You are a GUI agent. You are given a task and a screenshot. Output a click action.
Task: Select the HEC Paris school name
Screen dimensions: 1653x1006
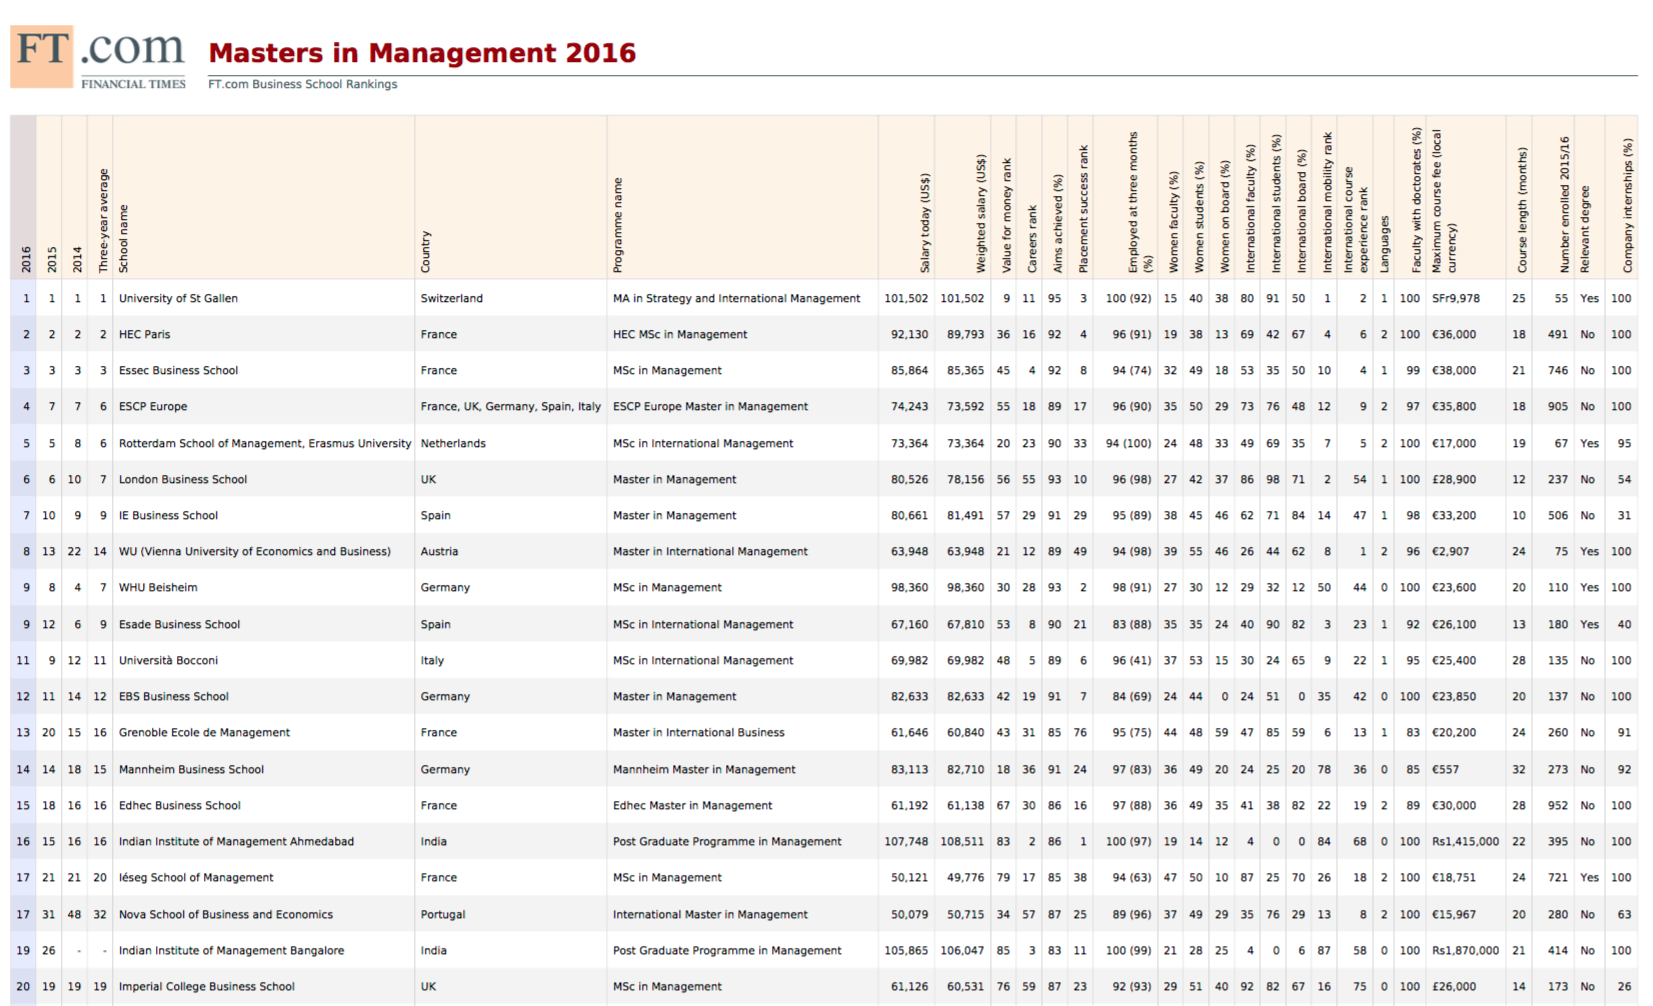[x=144, y=334]
